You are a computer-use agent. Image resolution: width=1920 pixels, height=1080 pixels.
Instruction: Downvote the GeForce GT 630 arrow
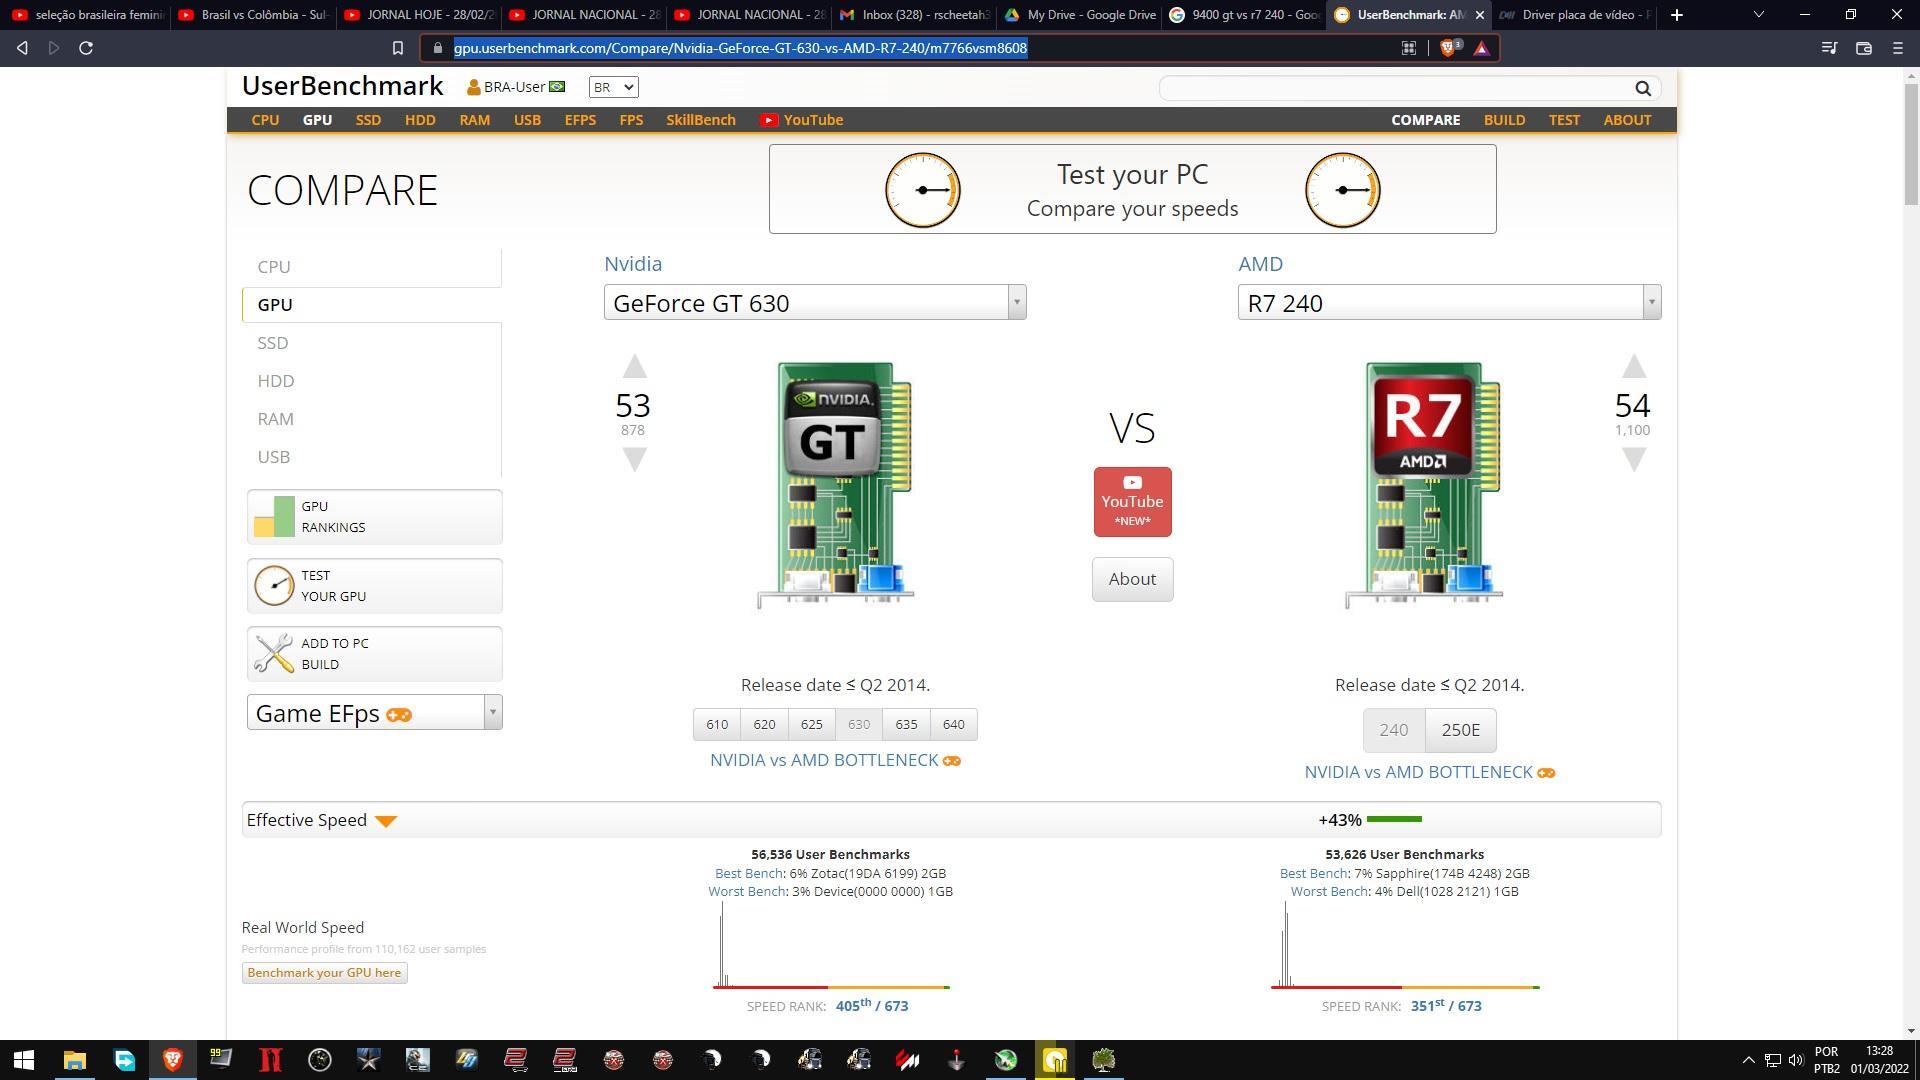tap(634, 459)
